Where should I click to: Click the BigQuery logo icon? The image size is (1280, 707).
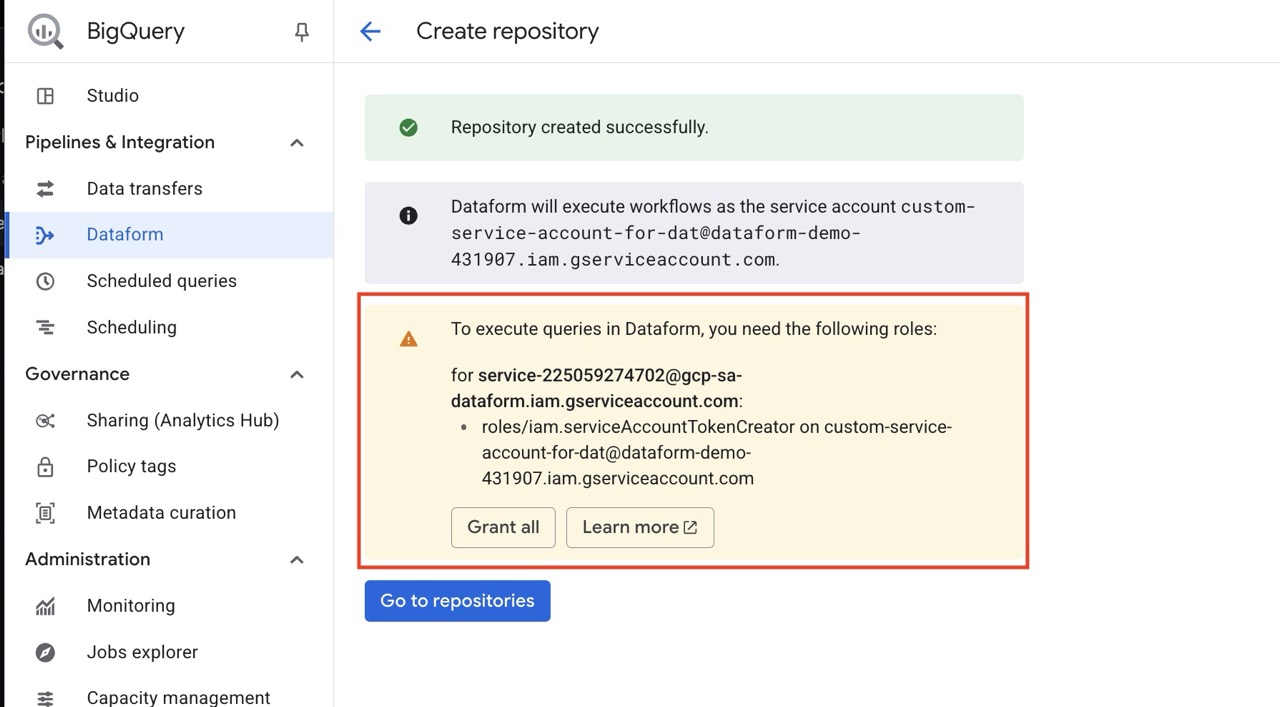46,31
